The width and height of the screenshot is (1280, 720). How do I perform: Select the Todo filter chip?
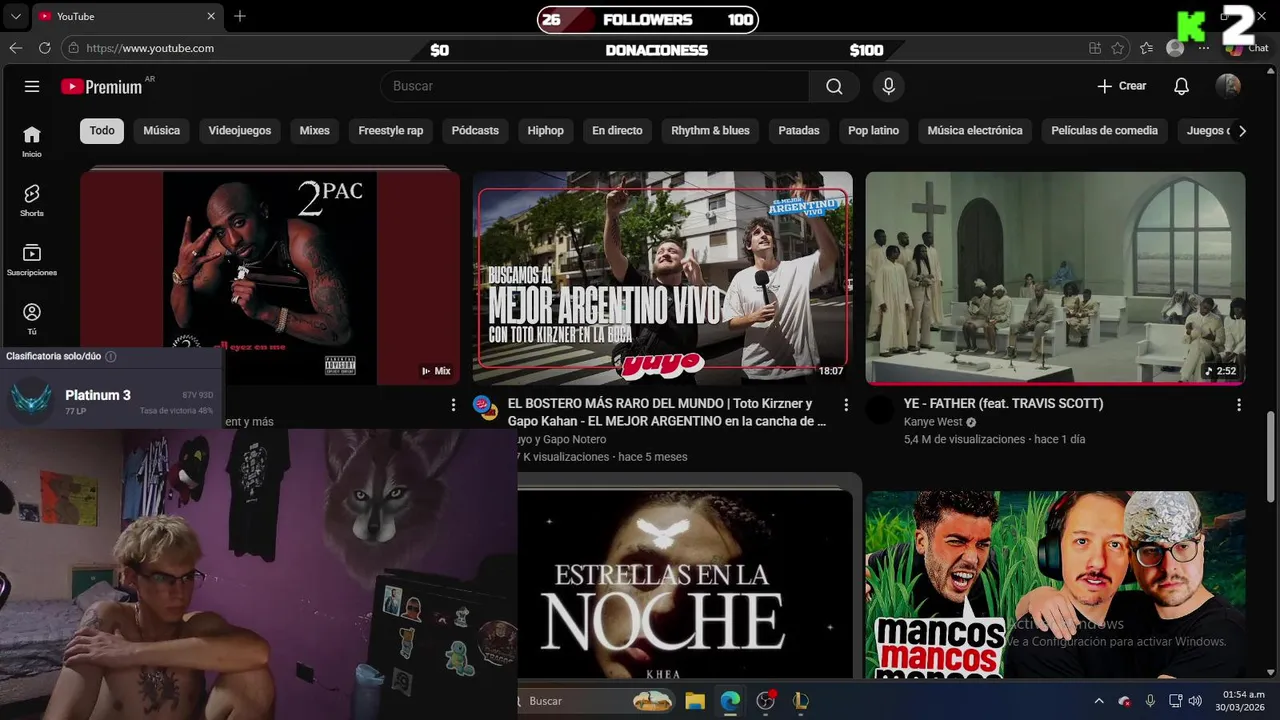coord(102,131)
